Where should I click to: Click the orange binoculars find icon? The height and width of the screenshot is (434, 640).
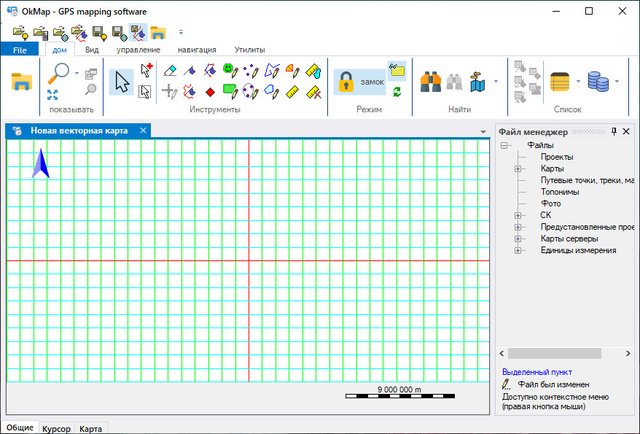[x=431, y=82]
